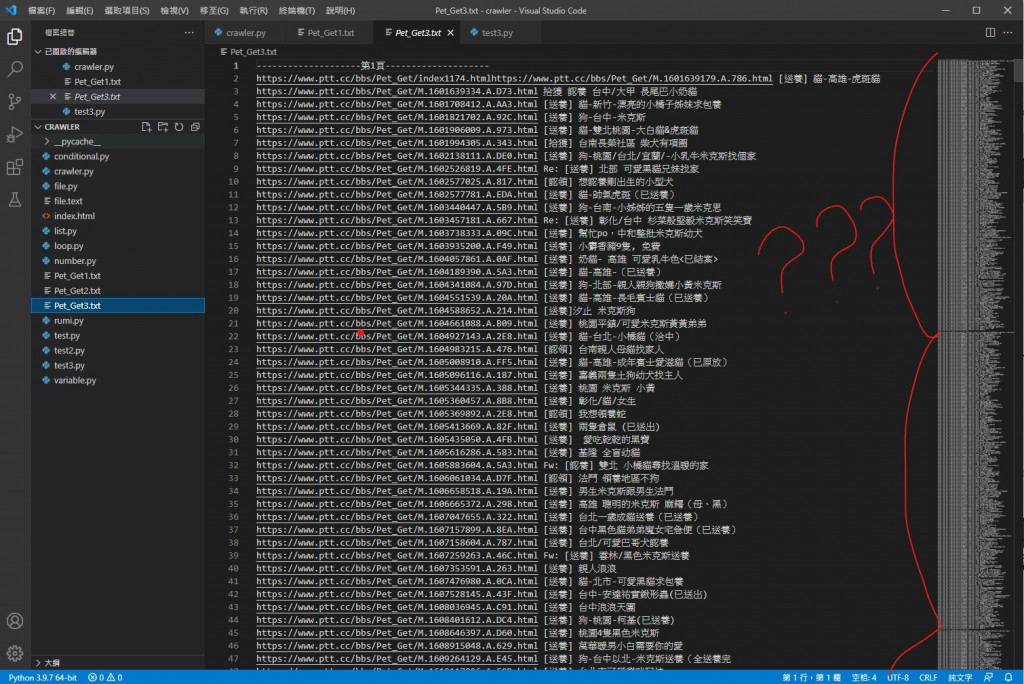Open explorer panel more actions menu
The height and width of the screenshot is (684, 1024).
click(x=189, y=33)
